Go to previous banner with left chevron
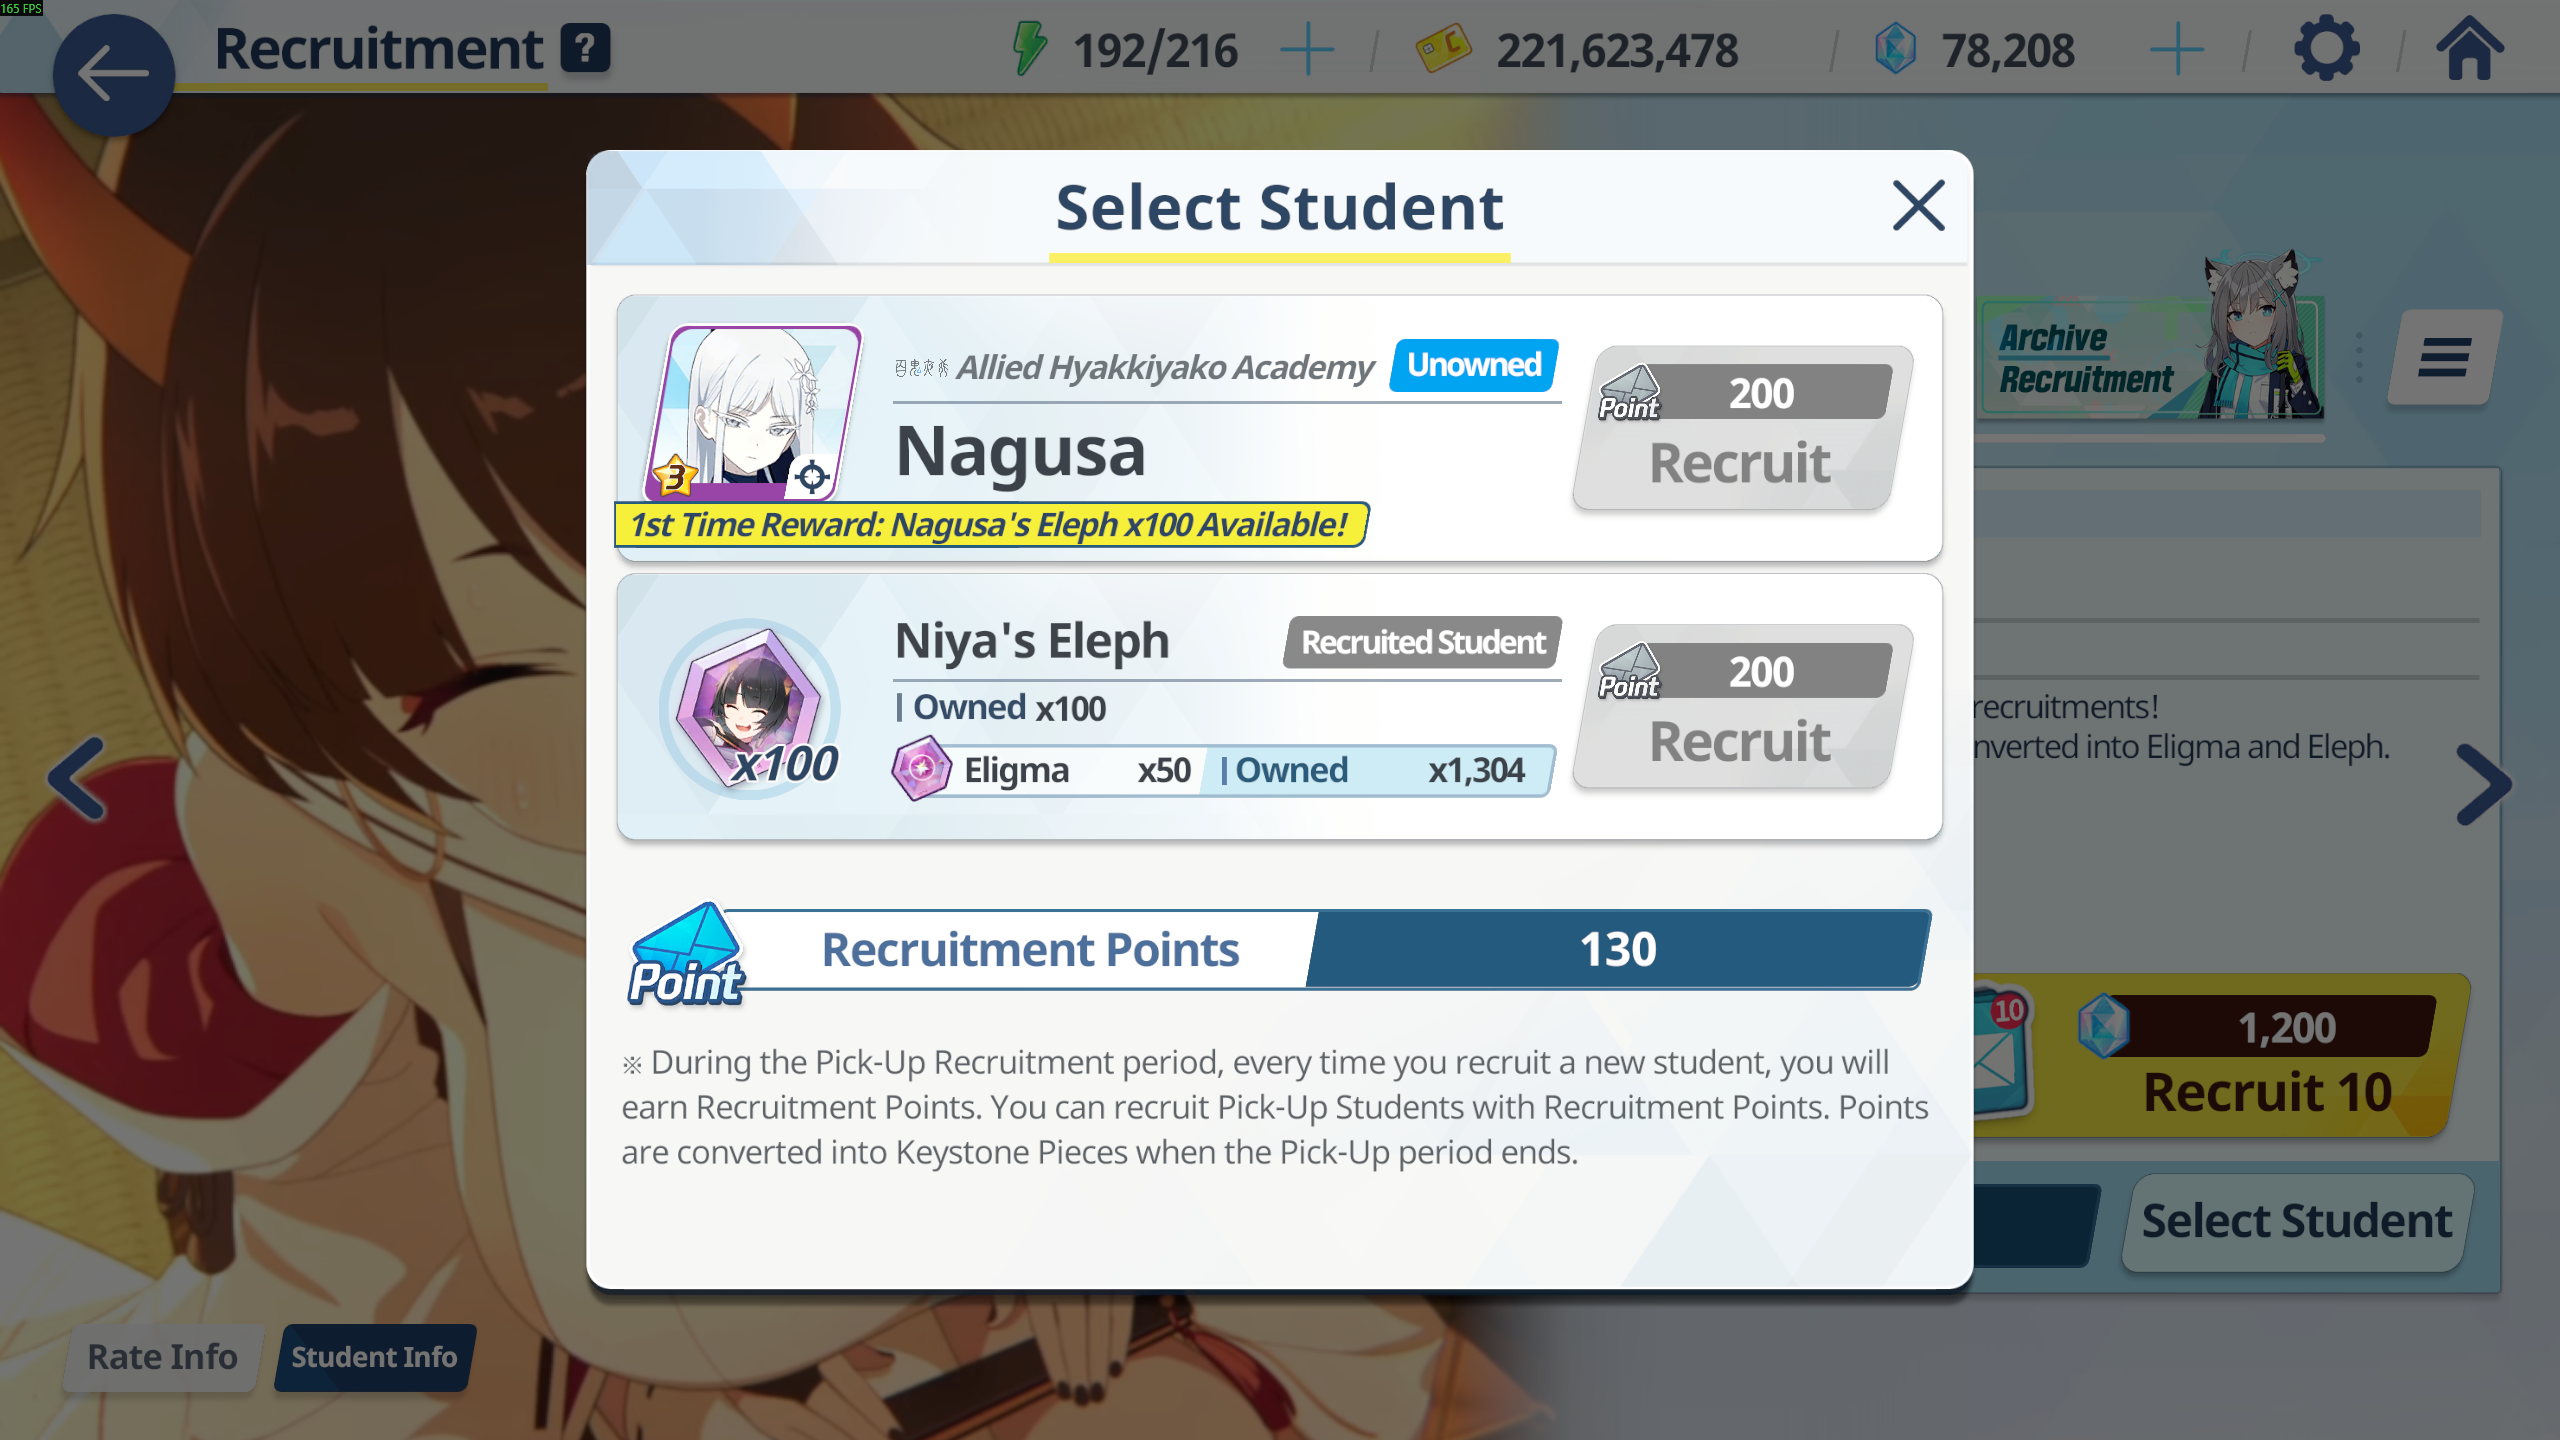 tap(77, 780)
